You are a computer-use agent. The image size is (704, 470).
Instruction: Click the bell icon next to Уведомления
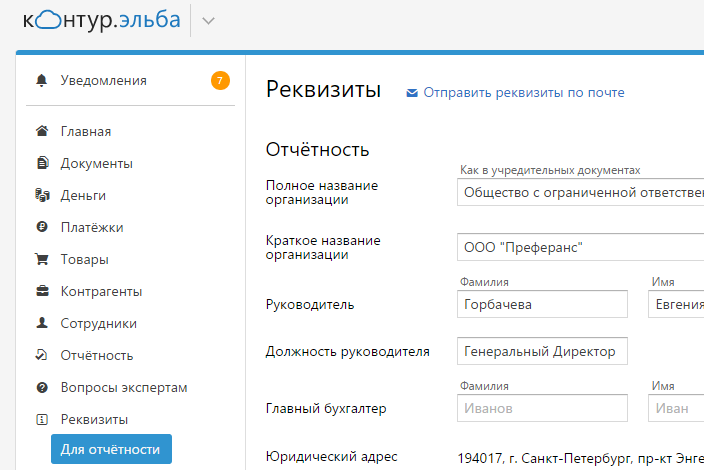pyautogui.click(x=41, y=80)
